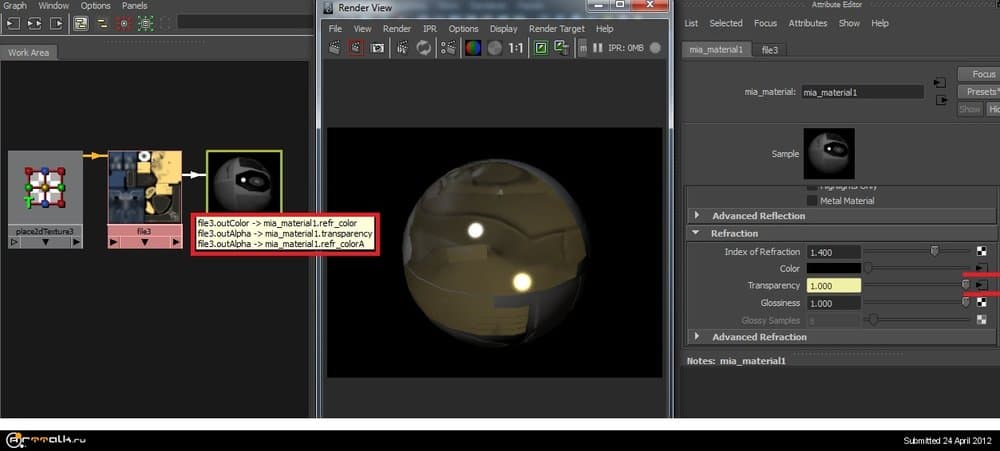Click the Render Region icon
1000x451 pixels.
[x=356, y=47]
